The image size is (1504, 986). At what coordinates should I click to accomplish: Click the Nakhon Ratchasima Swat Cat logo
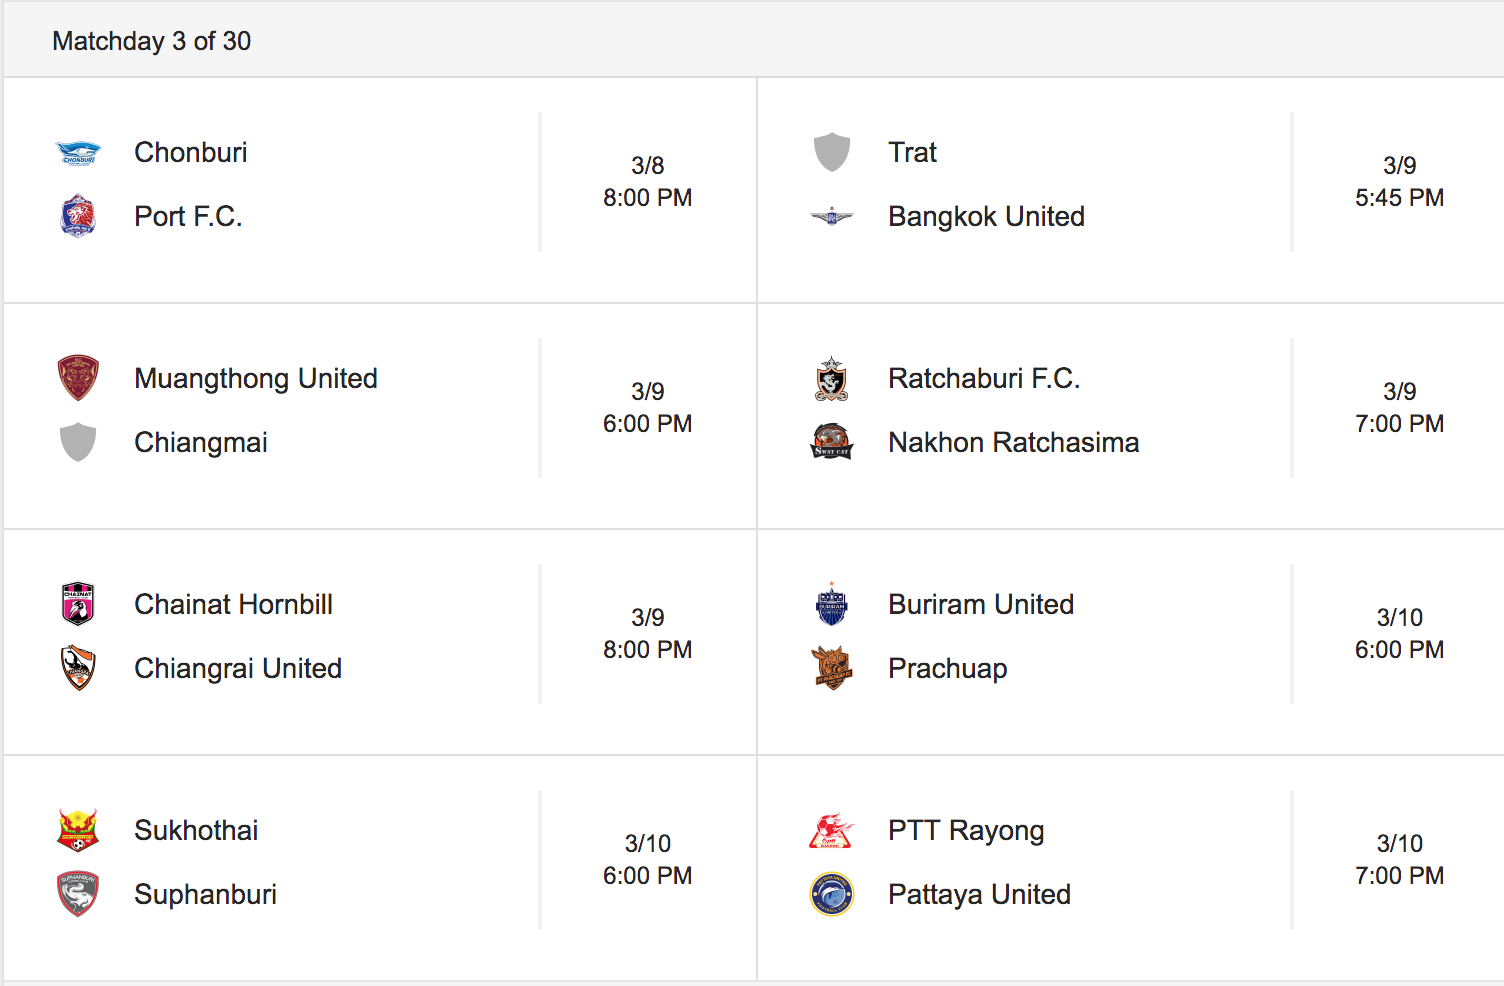coord(832,441)
